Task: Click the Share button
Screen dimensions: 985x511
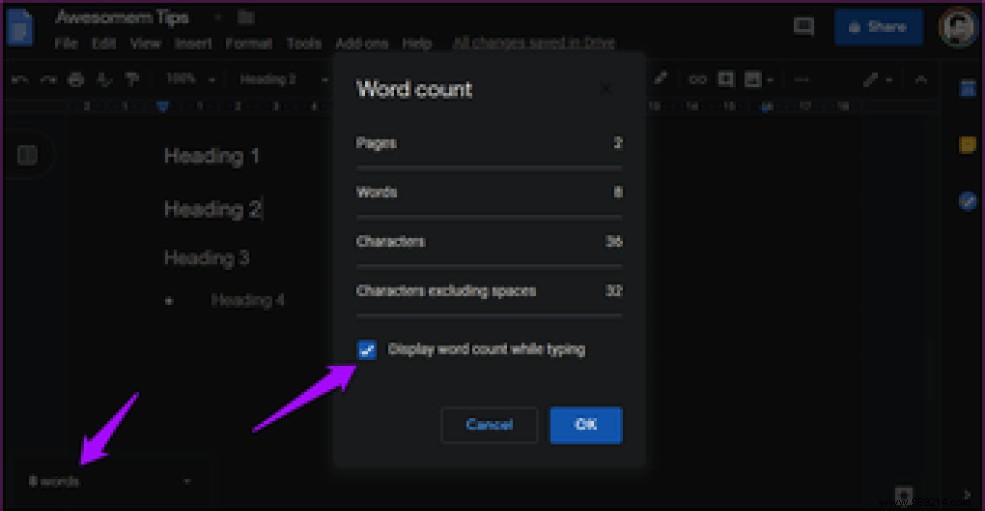Action: 878,27
